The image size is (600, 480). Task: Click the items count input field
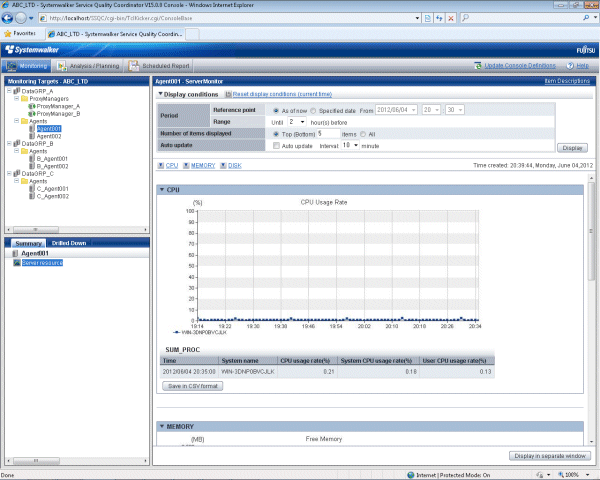point(328,134)
